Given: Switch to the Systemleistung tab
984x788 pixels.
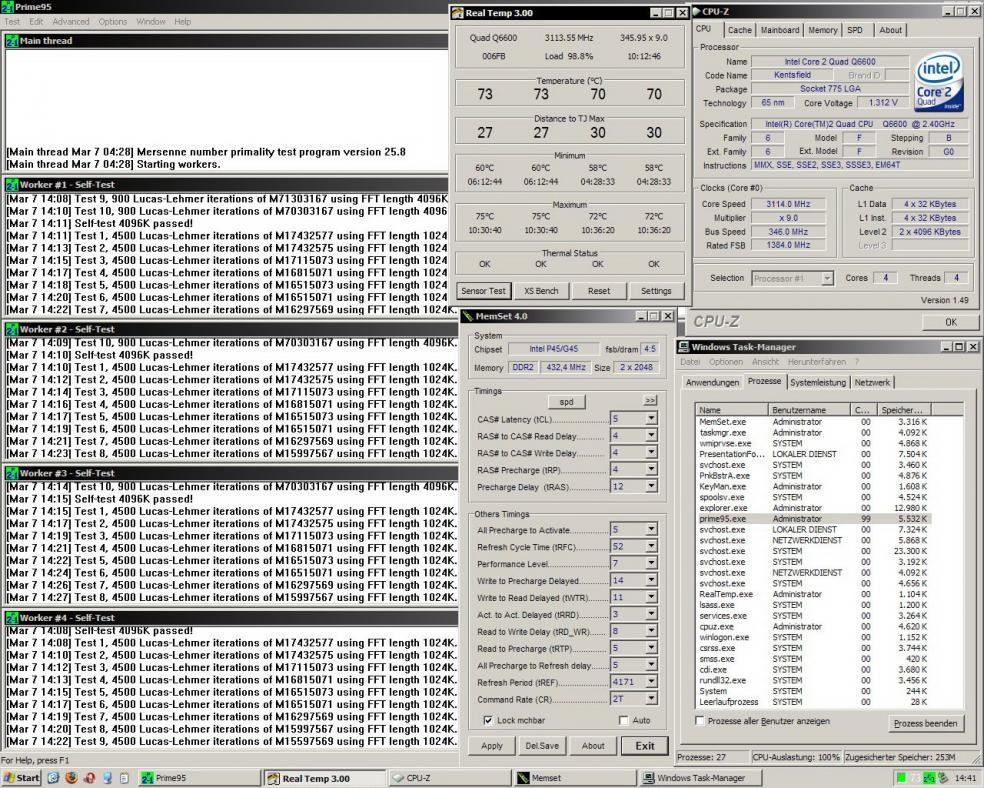Looking at the screenshot, I should [x=818, y=382].
